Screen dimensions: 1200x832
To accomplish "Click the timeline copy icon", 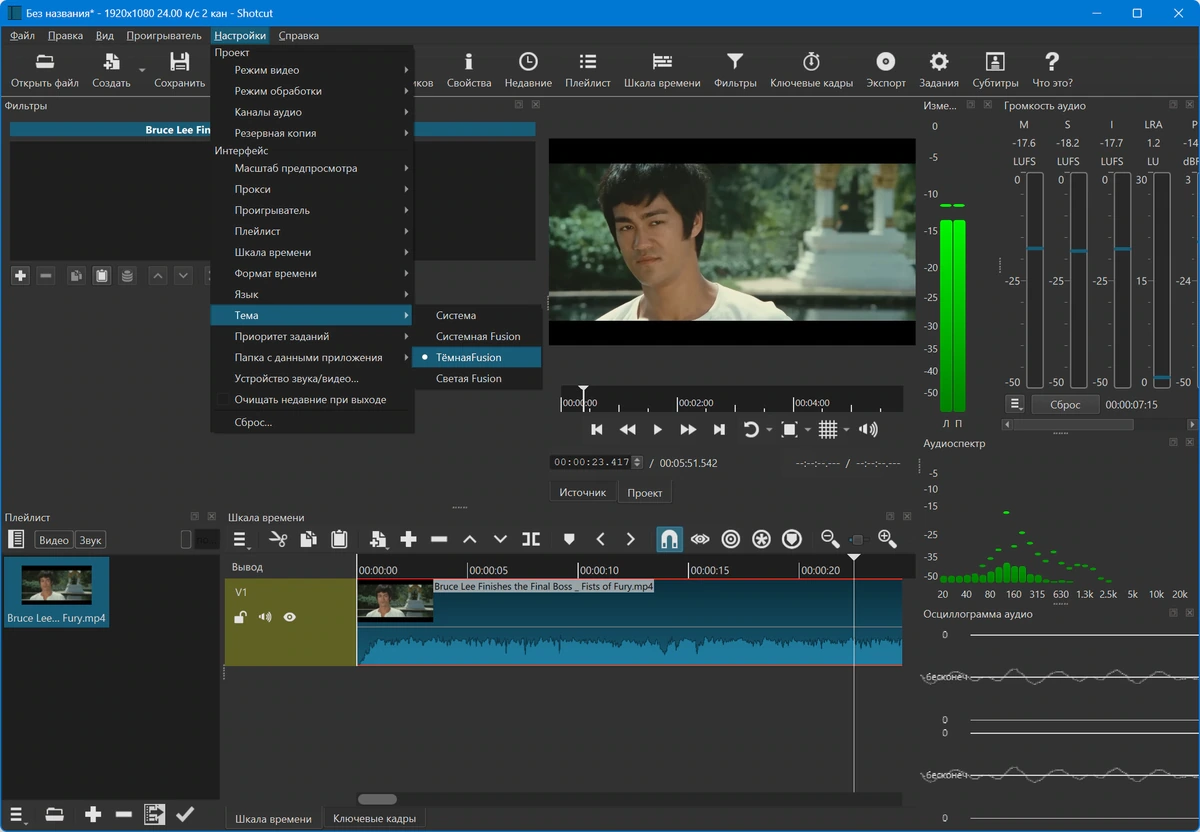I will tap(309, 539).
